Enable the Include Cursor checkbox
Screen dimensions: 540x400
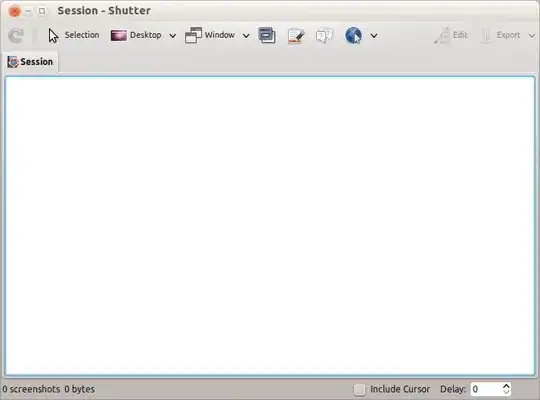coord(359,390)
